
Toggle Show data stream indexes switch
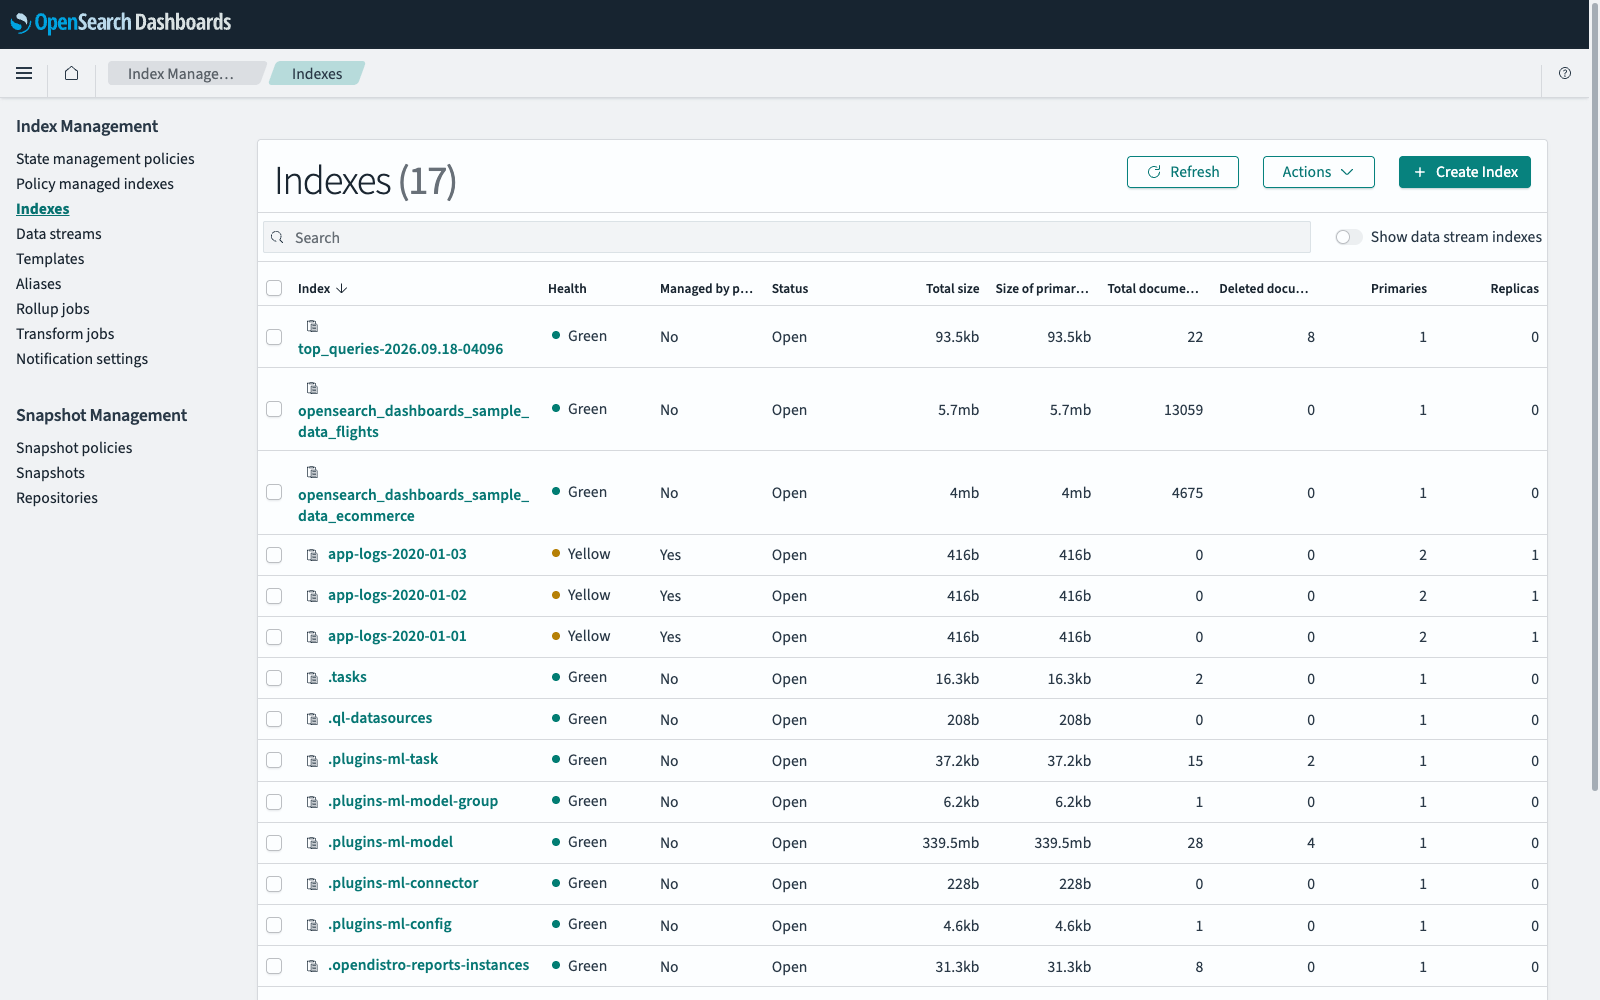coord(1348,237)
